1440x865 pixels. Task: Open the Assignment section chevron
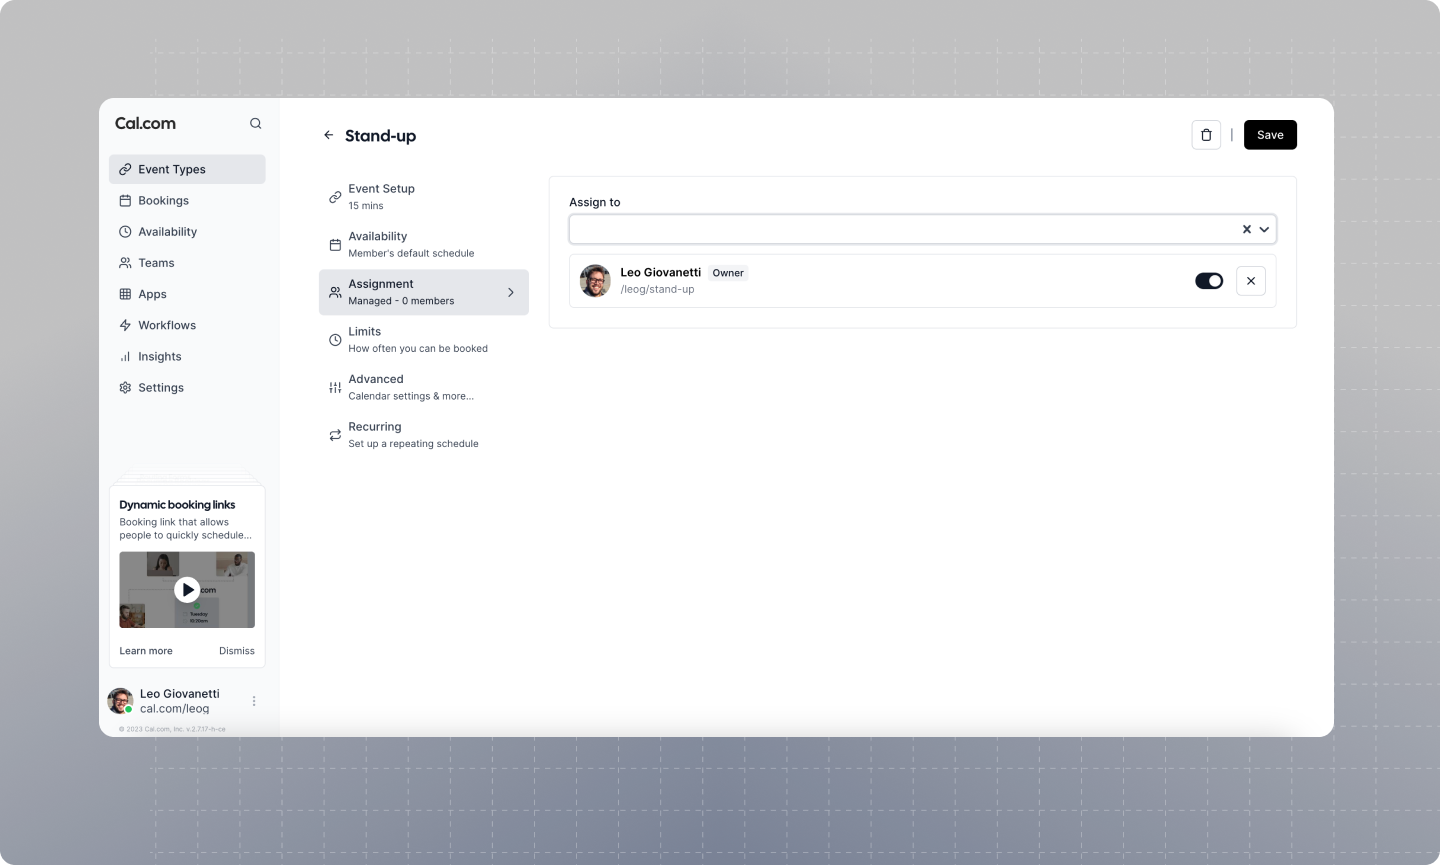pos(511,292)
